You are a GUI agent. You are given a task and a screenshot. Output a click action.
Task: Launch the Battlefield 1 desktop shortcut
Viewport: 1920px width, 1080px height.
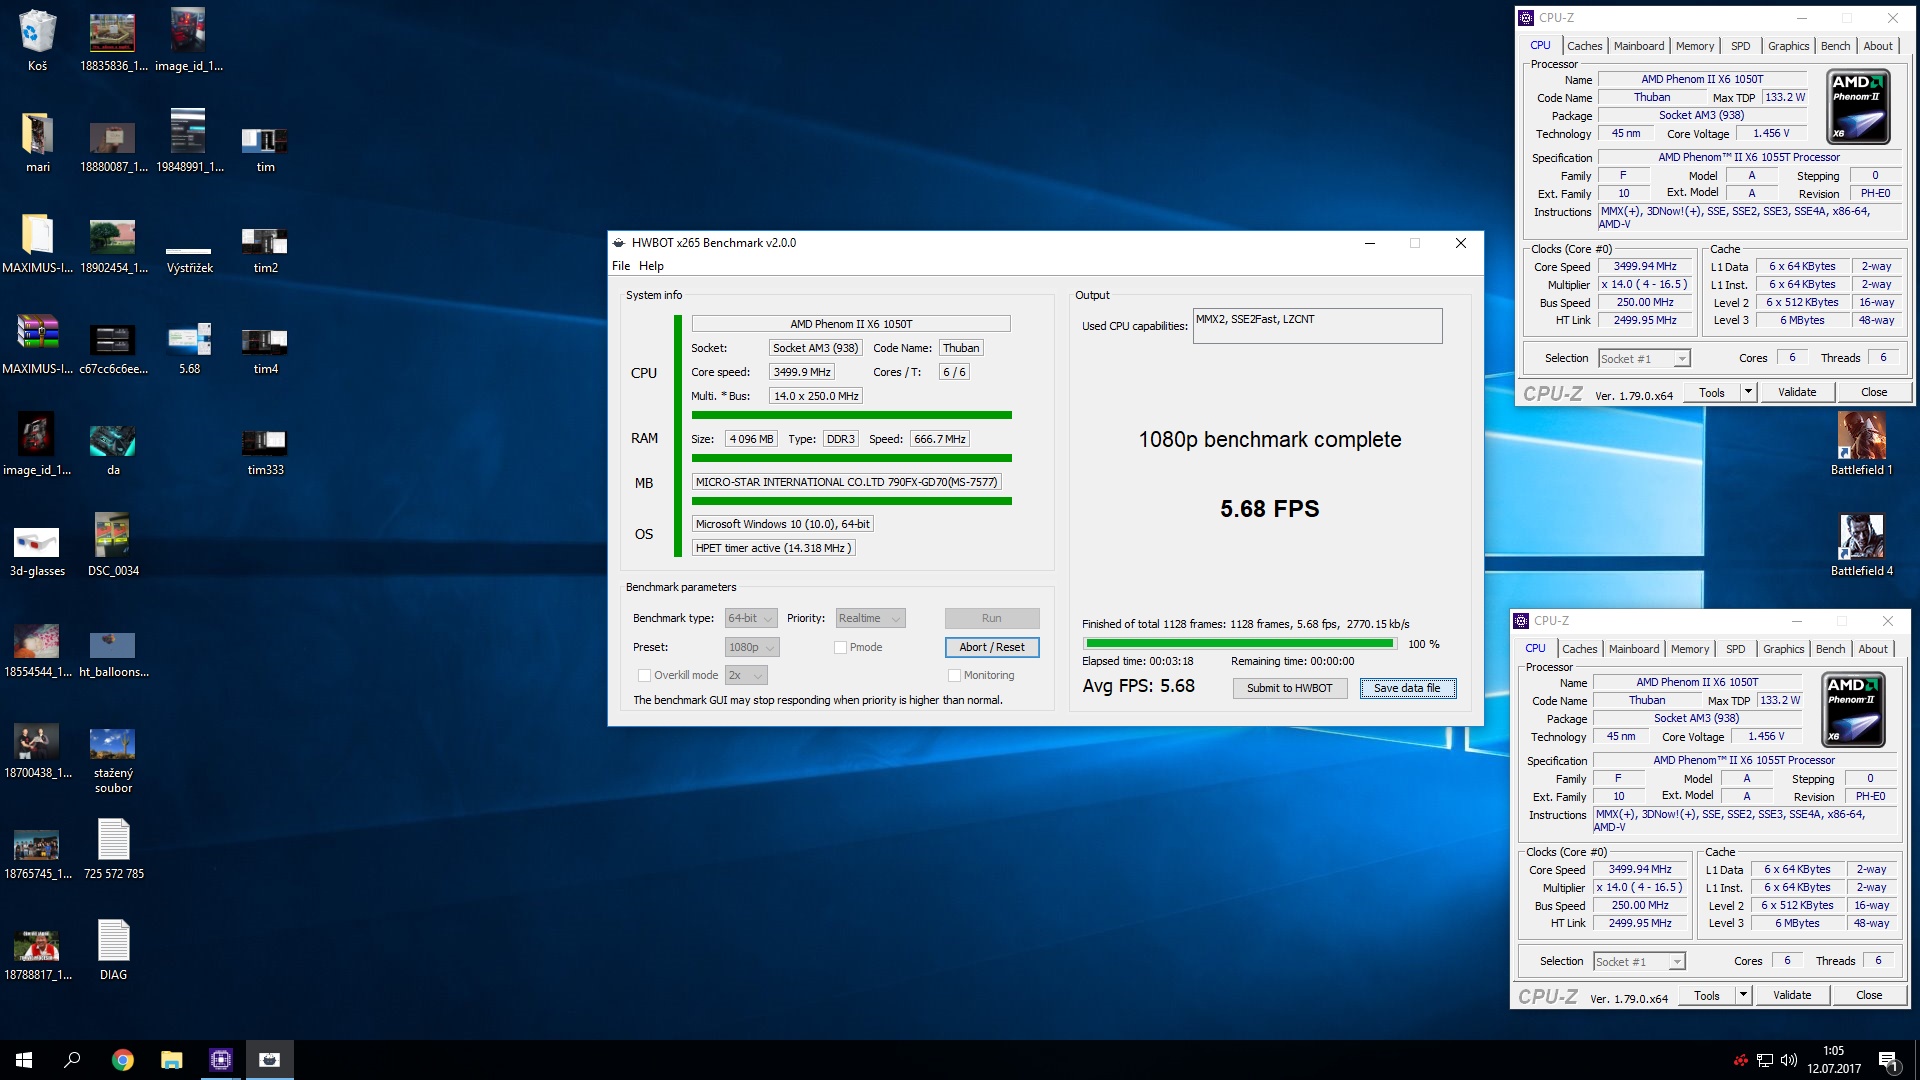point(1861,444)
